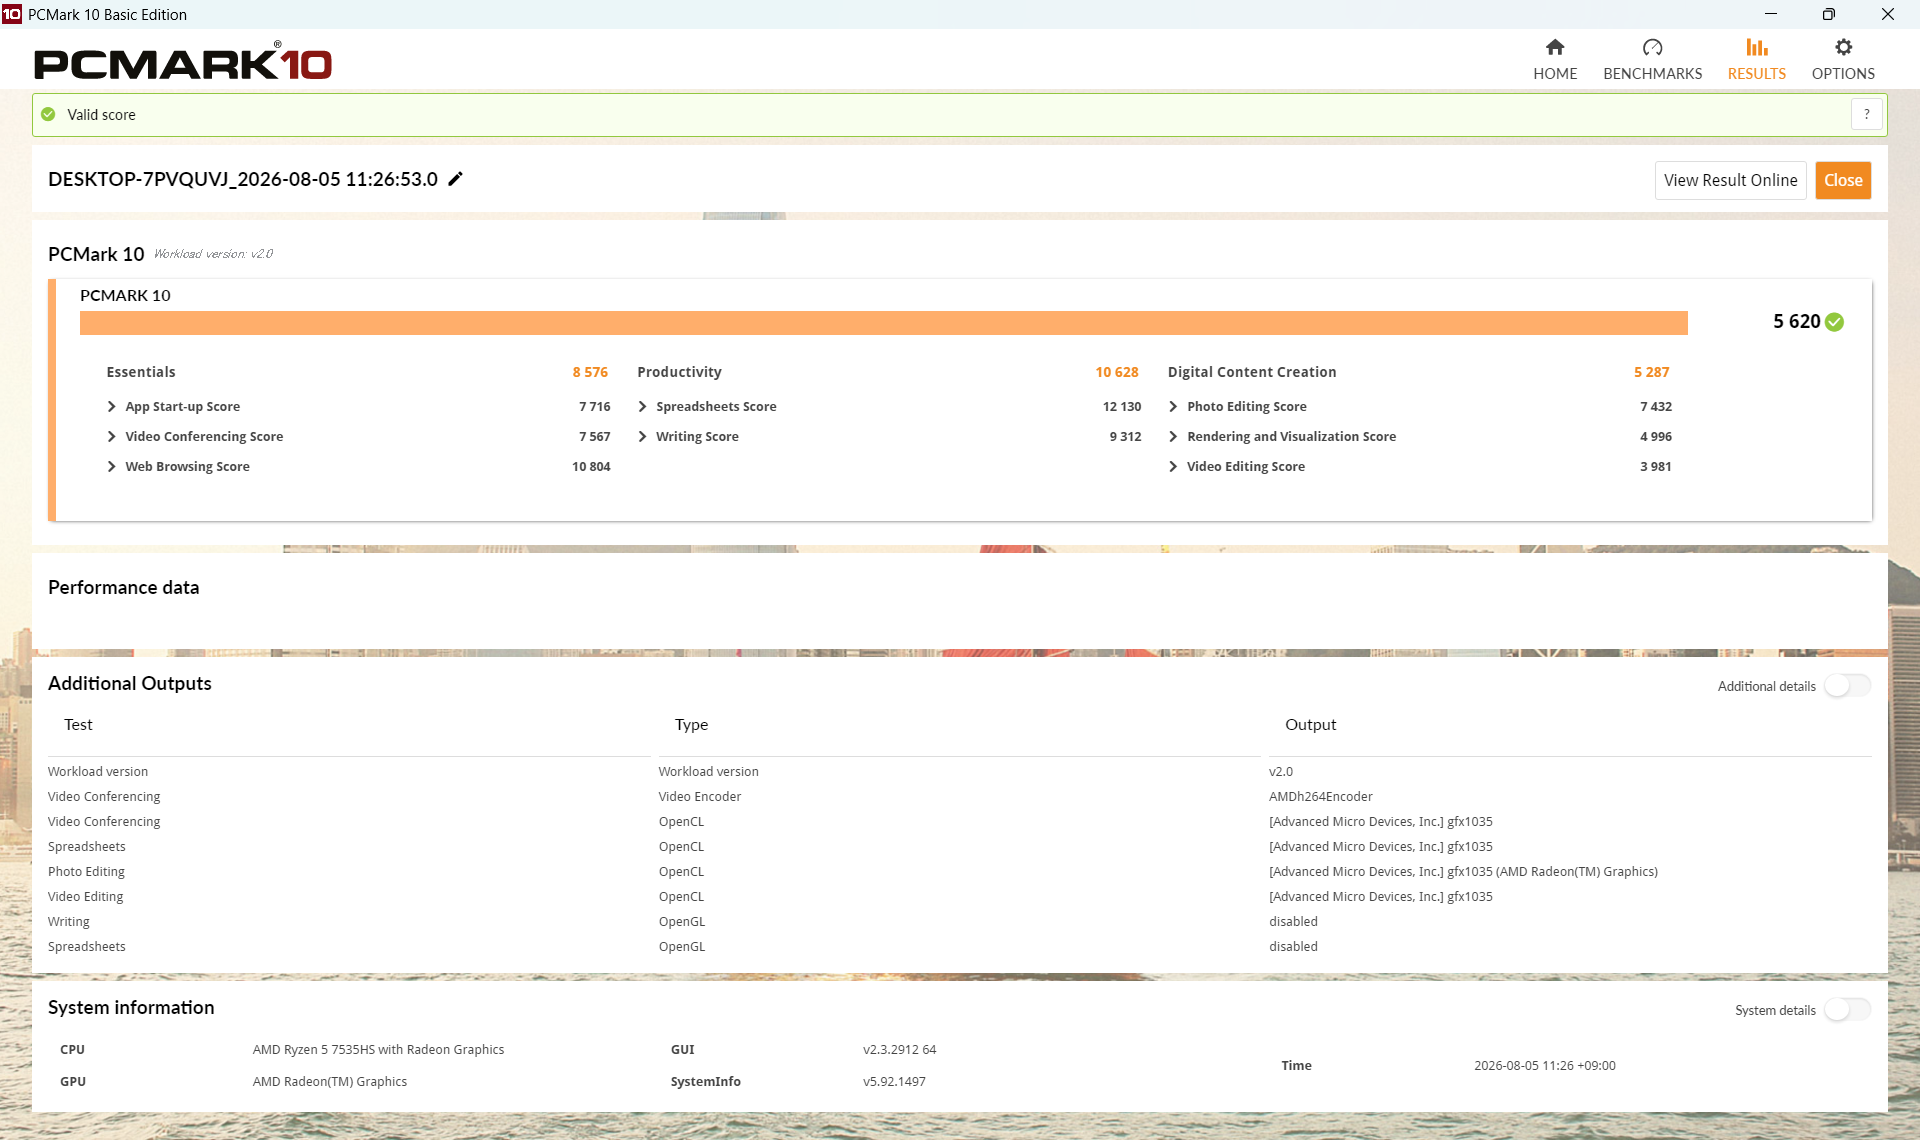Click the SystemInfo version v5.92.1497

pos(894,1082)
